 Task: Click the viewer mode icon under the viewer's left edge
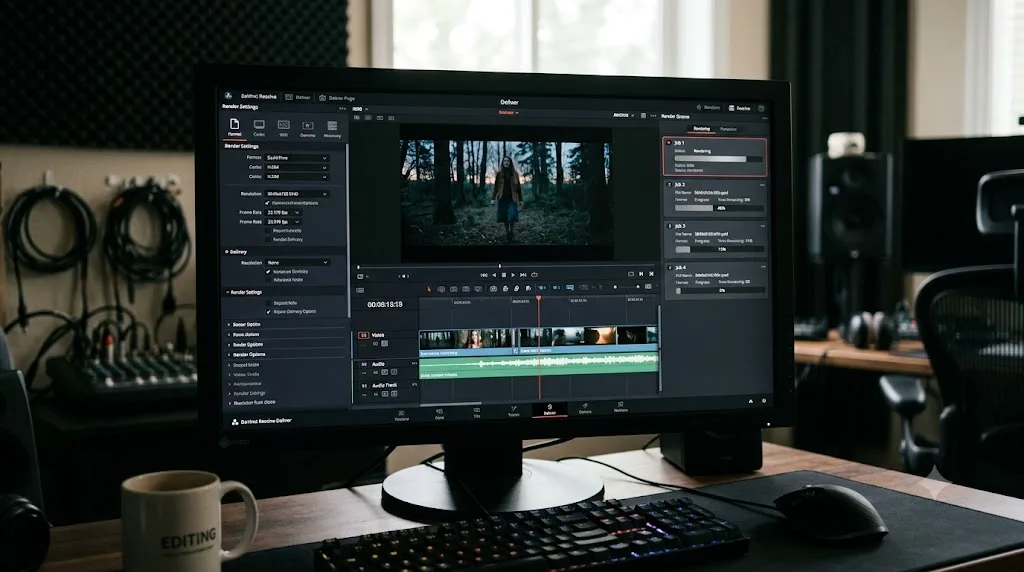(x=360, y=277)
